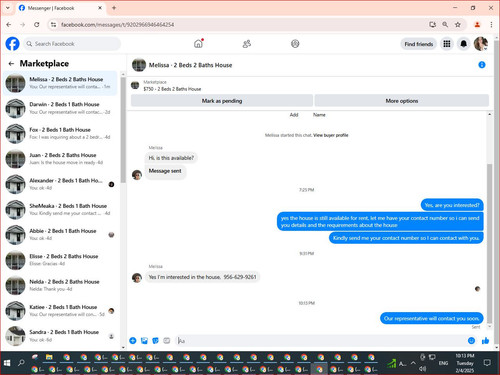The height and width of the screenshot is (375, 500).
Task: Open the Home feed icon
Action: 198,44
